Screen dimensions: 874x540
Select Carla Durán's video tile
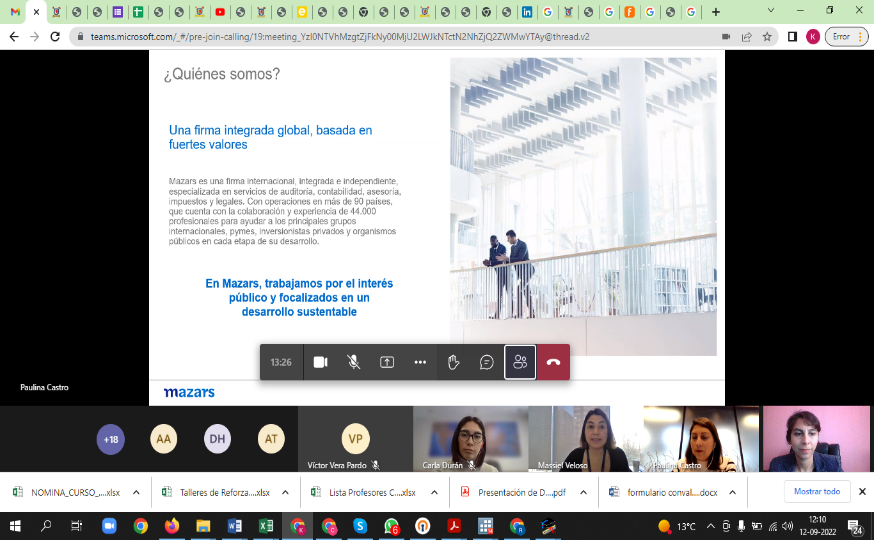coord(470,439)
